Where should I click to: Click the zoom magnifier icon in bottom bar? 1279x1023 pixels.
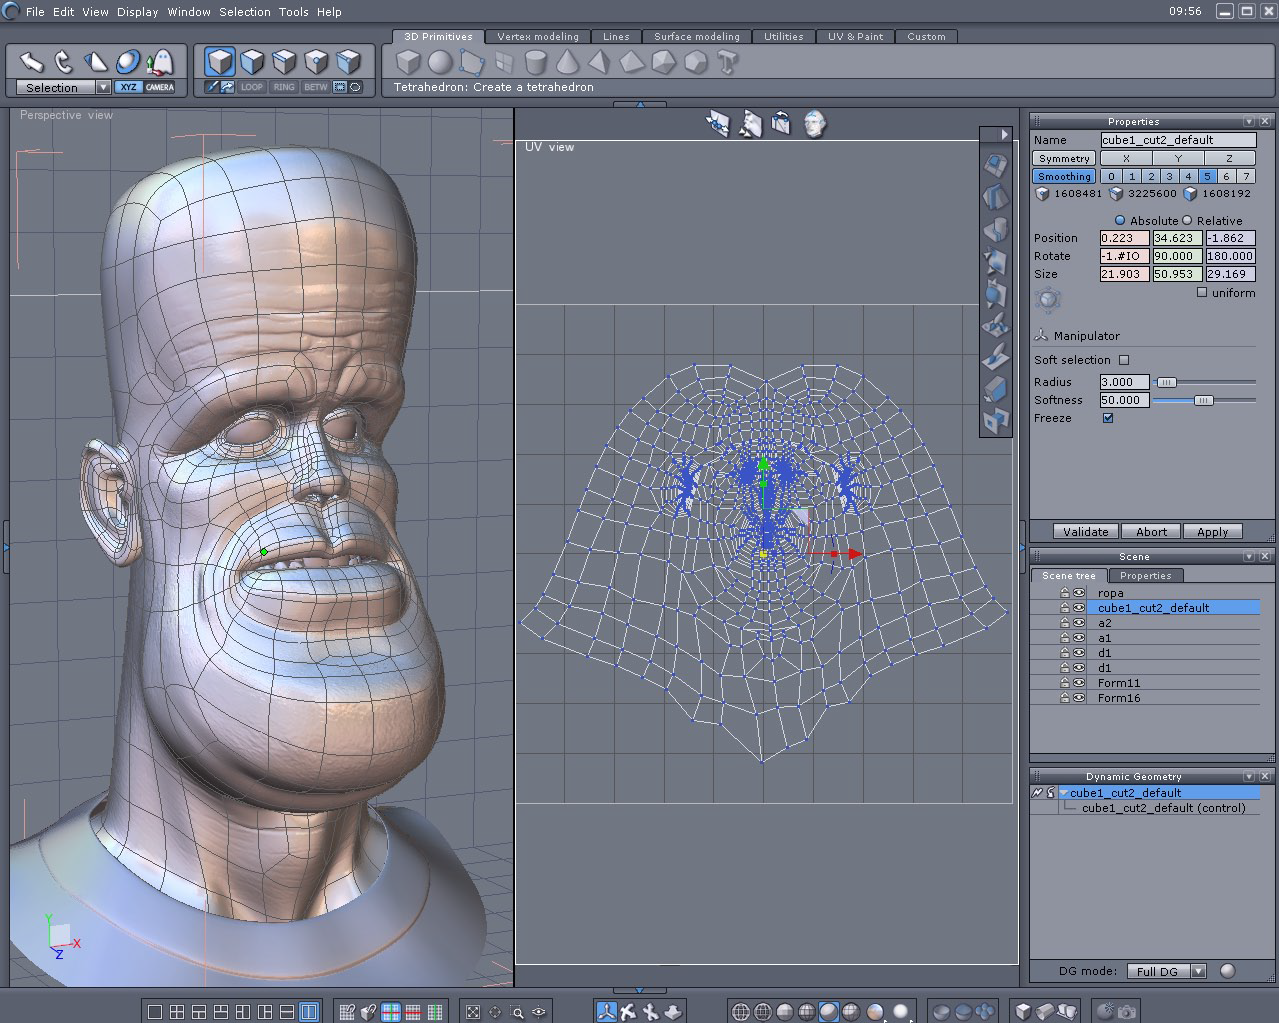pyautogui.click(x=518, y=1012)
